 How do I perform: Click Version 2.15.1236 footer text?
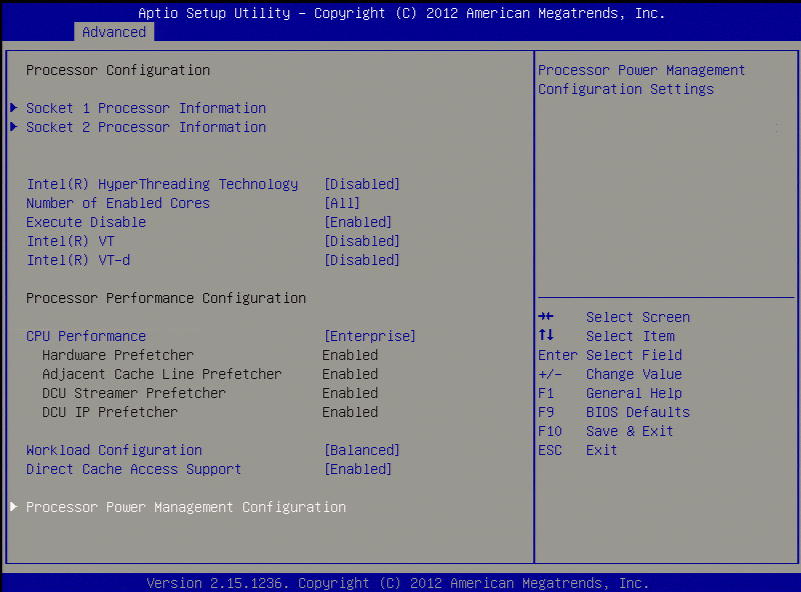click(397, 583)
